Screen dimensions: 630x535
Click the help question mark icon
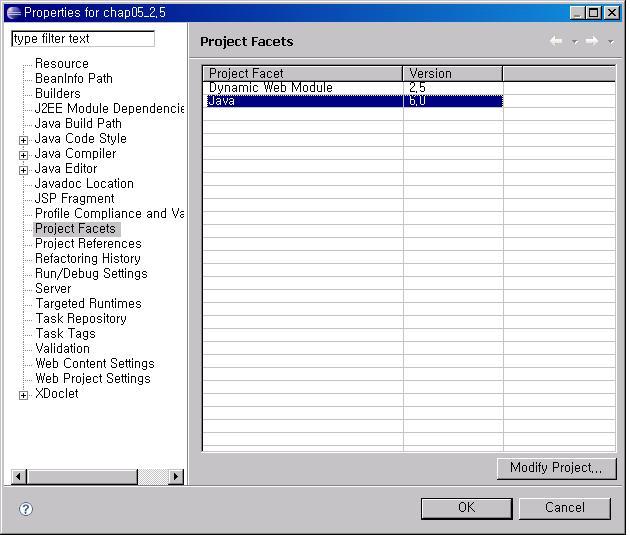point(26,509)
